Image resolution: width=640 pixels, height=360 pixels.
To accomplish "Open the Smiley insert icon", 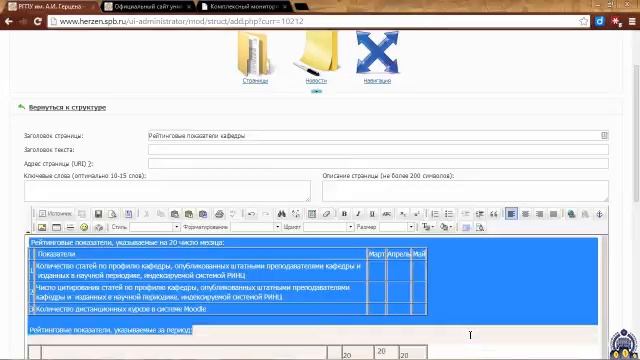I will tap(84, 227).
